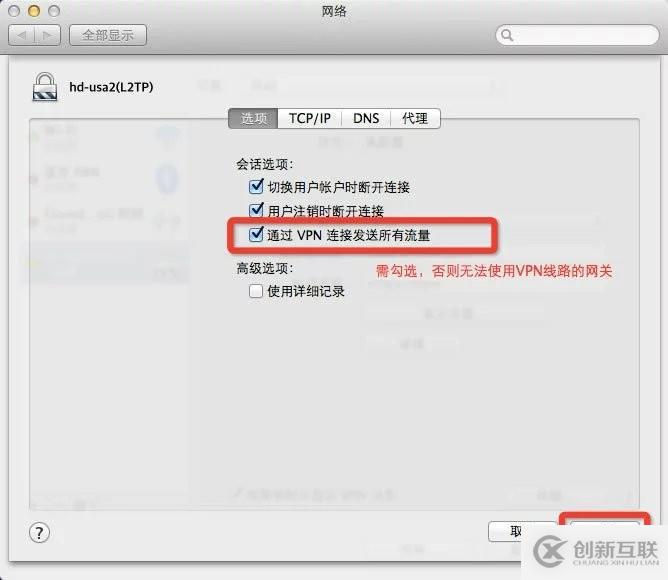Open the DNS tab
668x580 pixels.
tap(366, 118)
